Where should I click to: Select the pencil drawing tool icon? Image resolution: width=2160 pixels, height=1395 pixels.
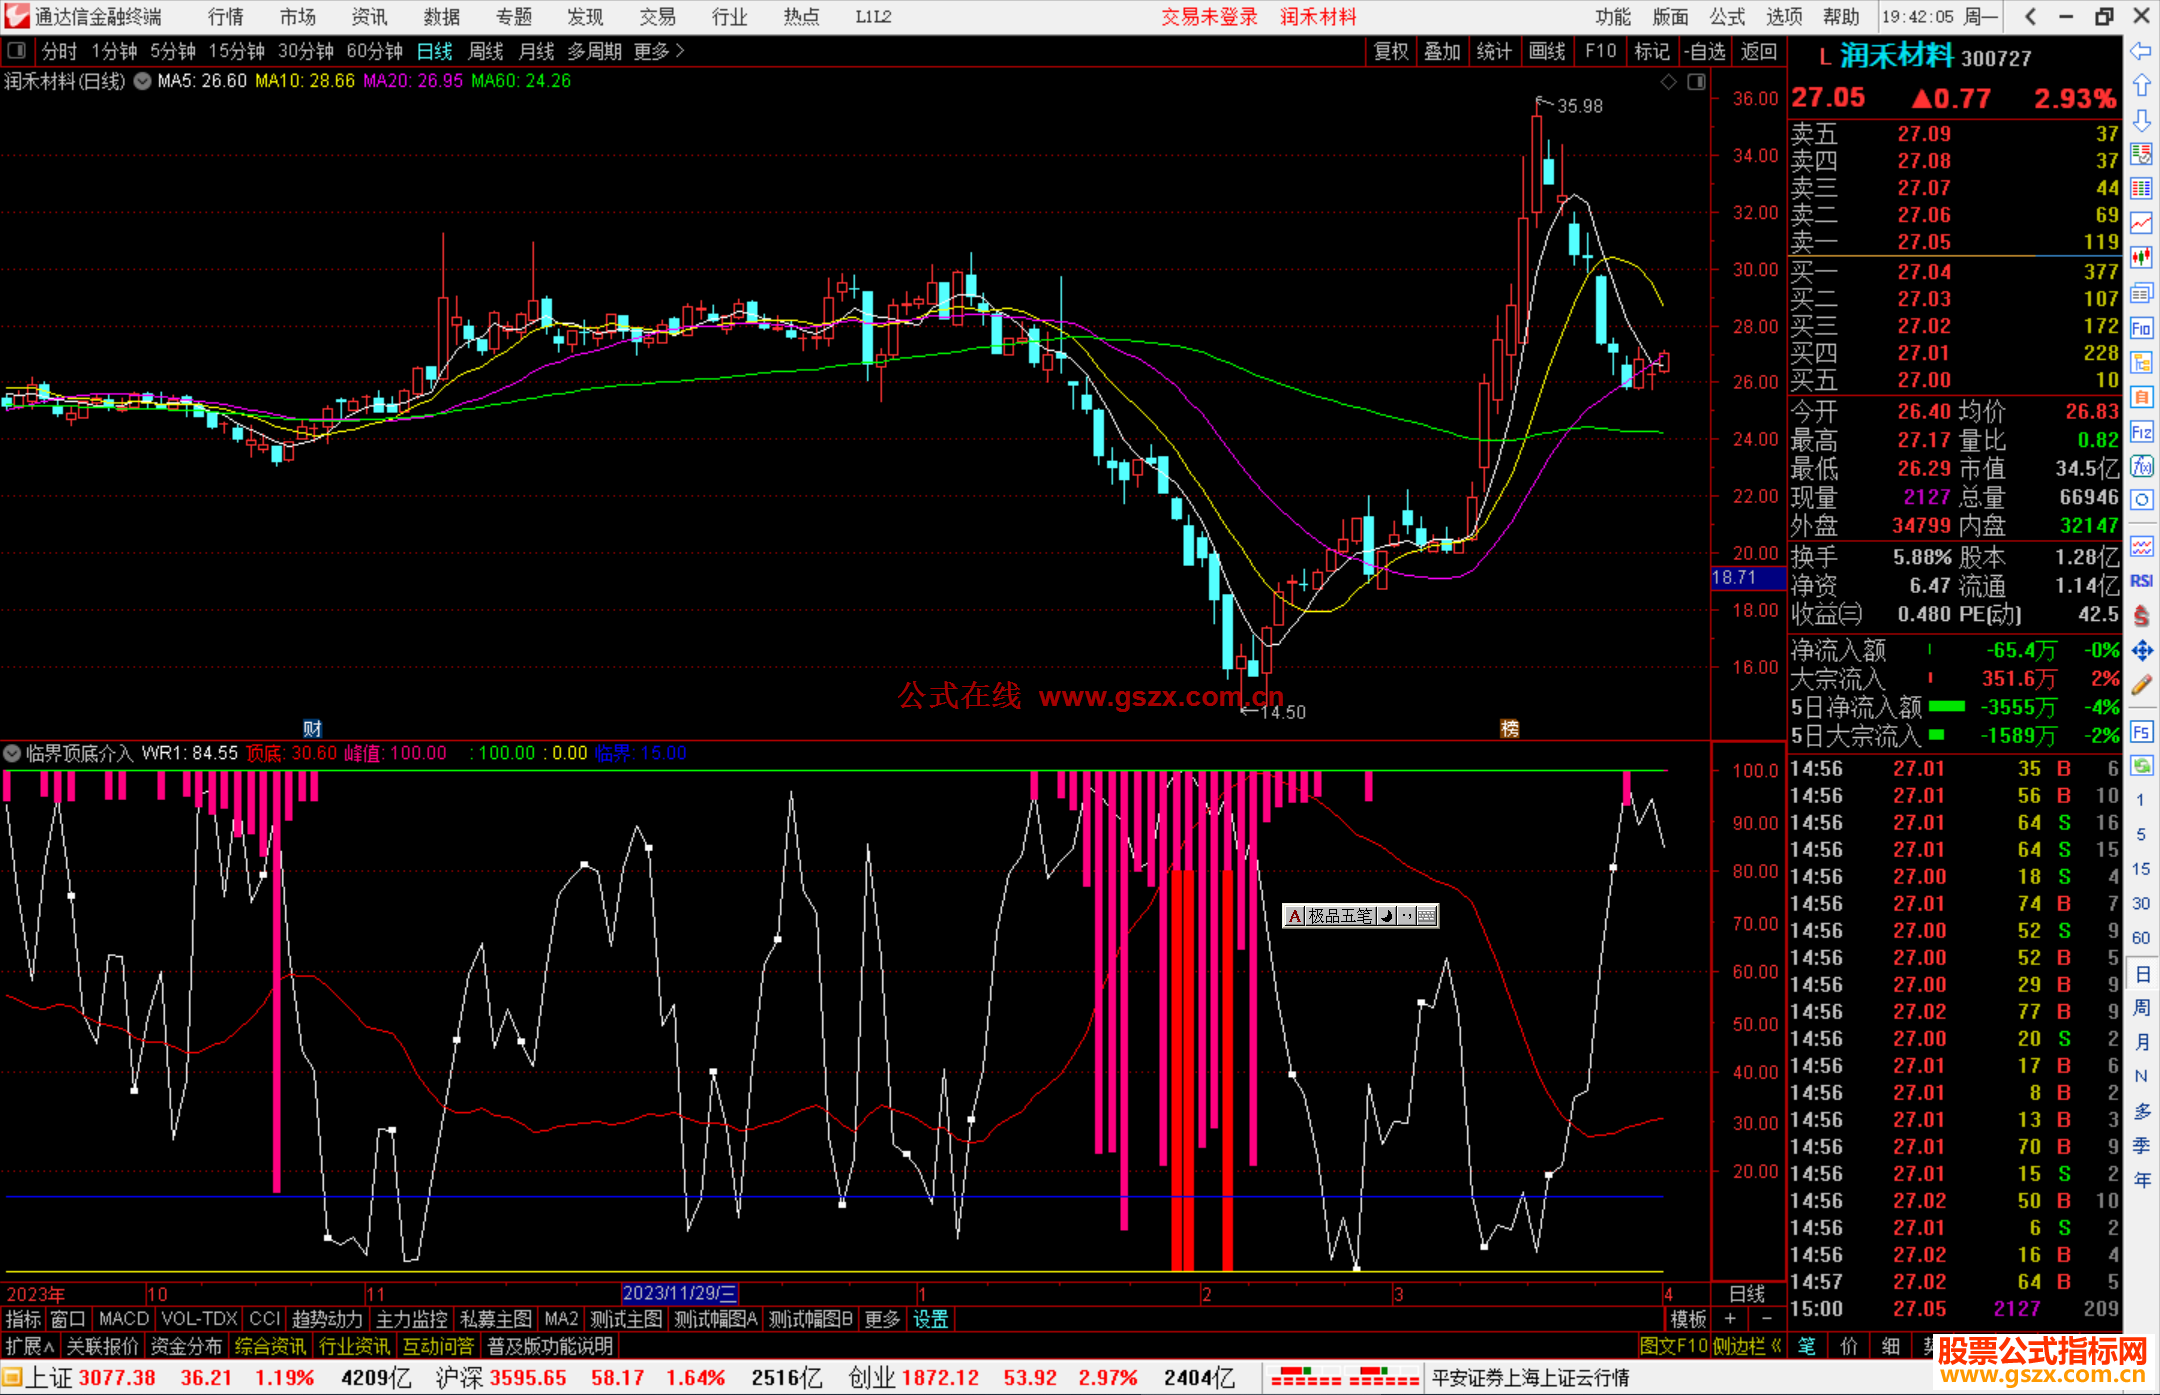2141,685
